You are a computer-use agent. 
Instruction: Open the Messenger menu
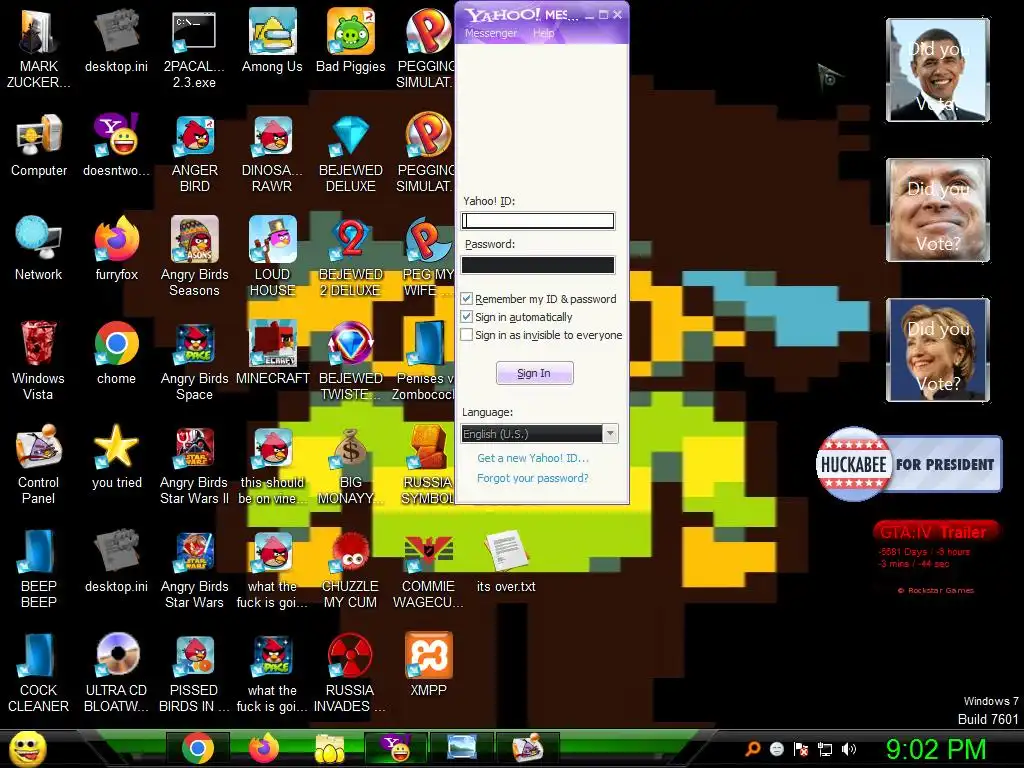[490, 33]
